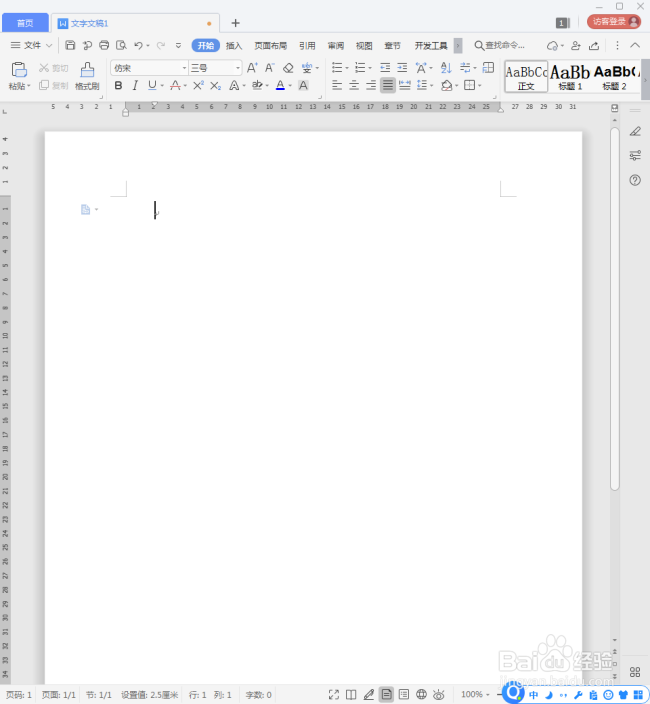Apply 标题 2 style

(616, 77)
